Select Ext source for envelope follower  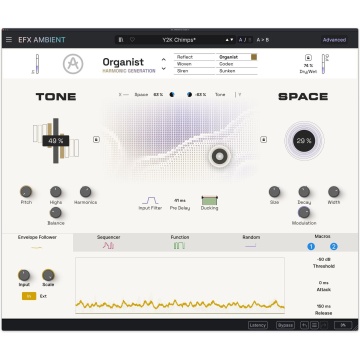pos(43,296)
